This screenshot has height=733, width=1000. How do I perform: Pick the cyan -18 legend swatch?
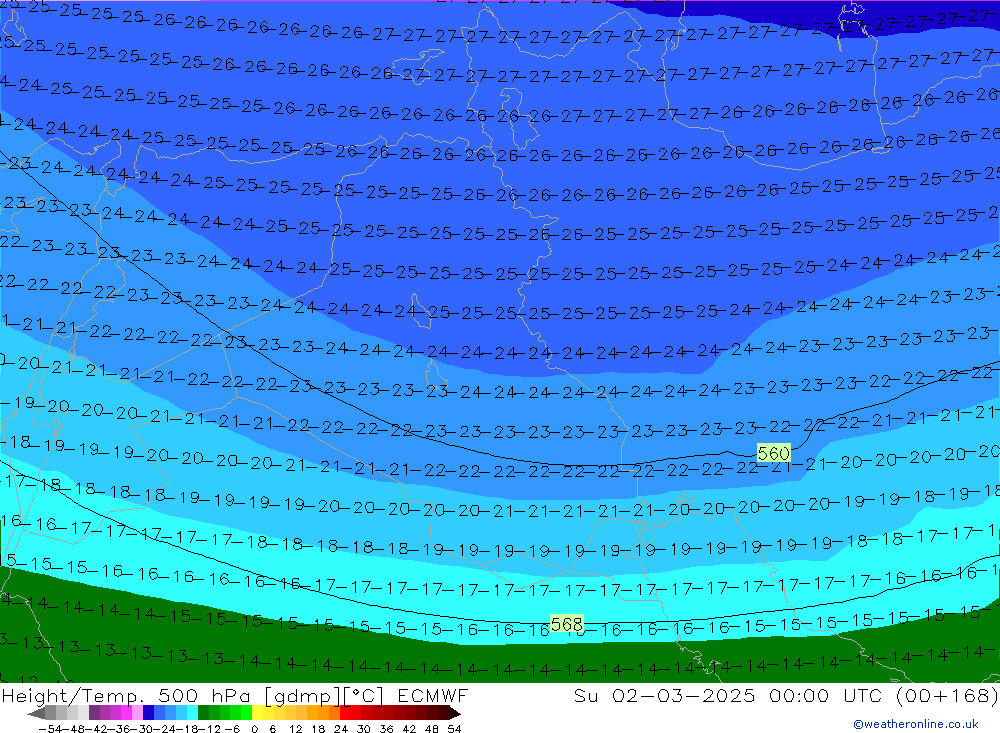click(192, 713)
